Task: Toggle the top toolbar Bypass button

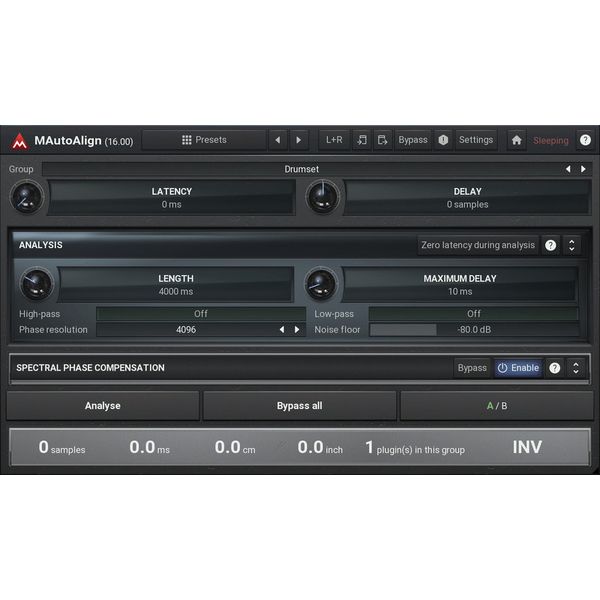Action: 412,140
